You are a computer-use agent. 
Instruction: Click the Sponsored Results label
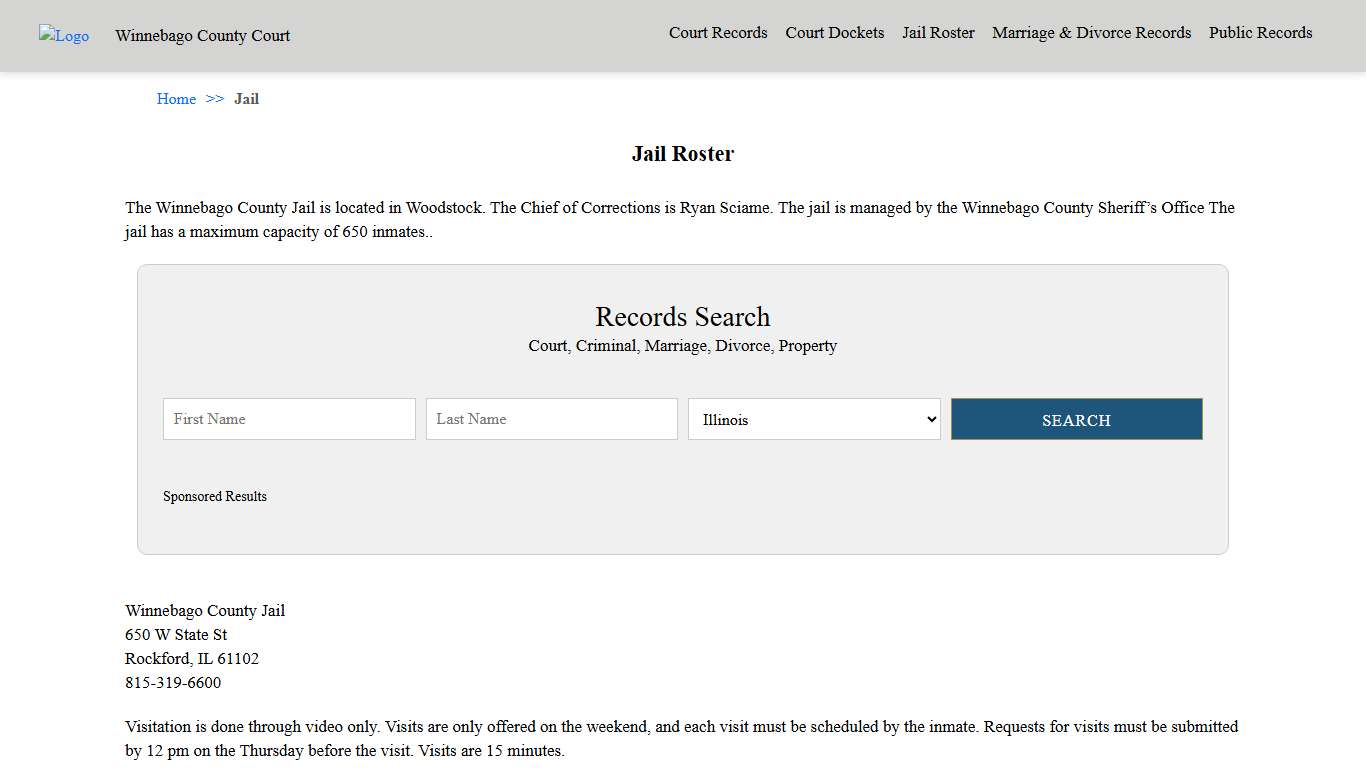214,496
